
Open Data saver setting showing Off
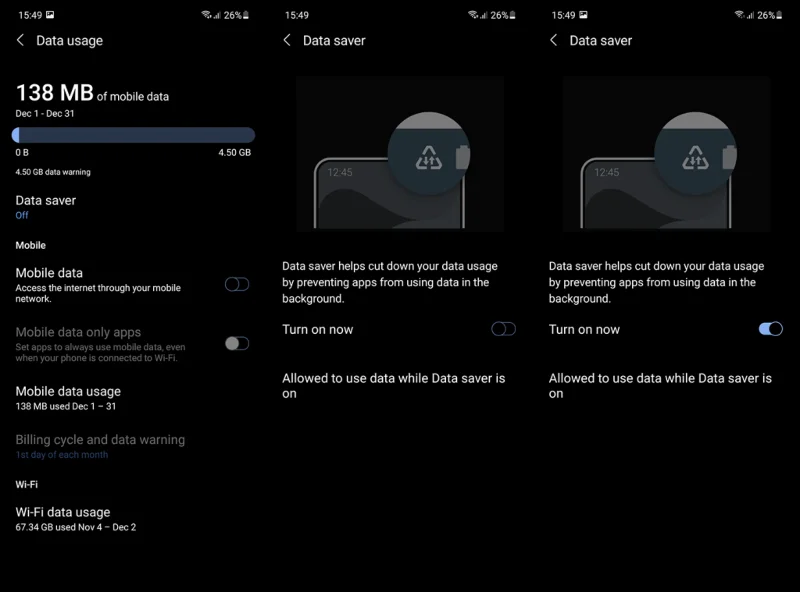tap(133, 207)
